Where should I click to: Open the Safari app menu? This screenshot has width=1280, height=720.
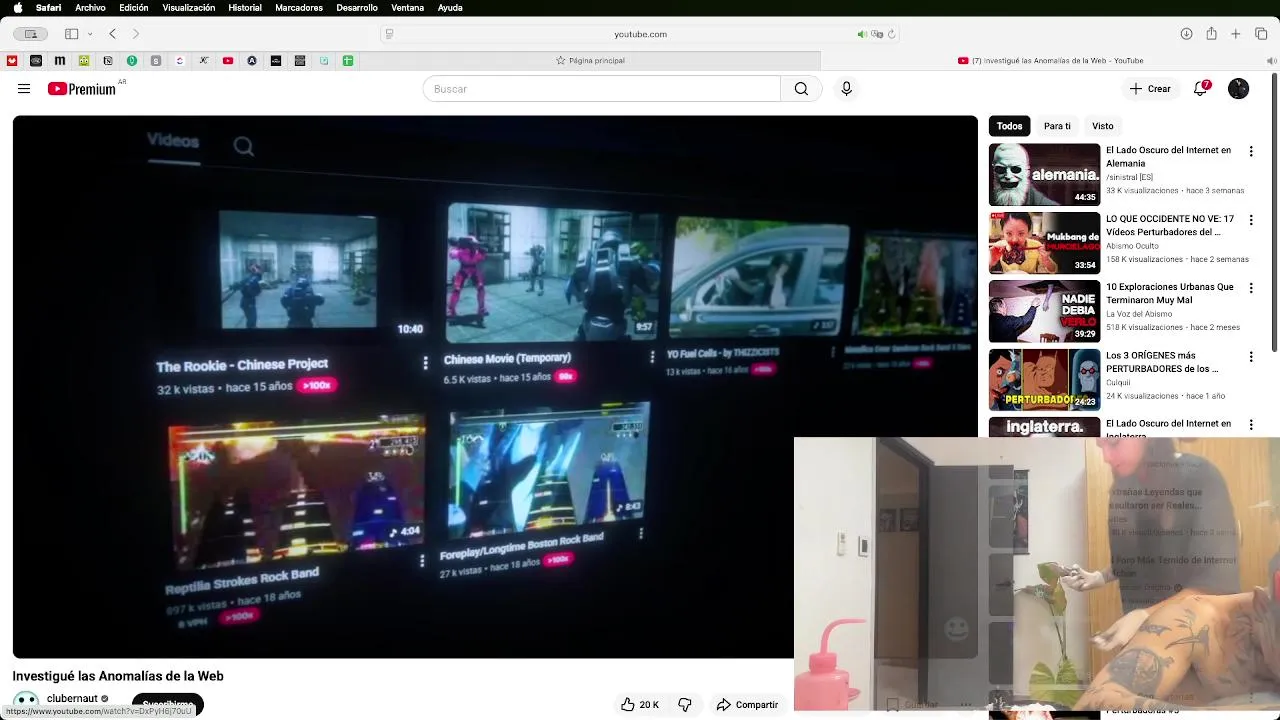tap(48, 8)
